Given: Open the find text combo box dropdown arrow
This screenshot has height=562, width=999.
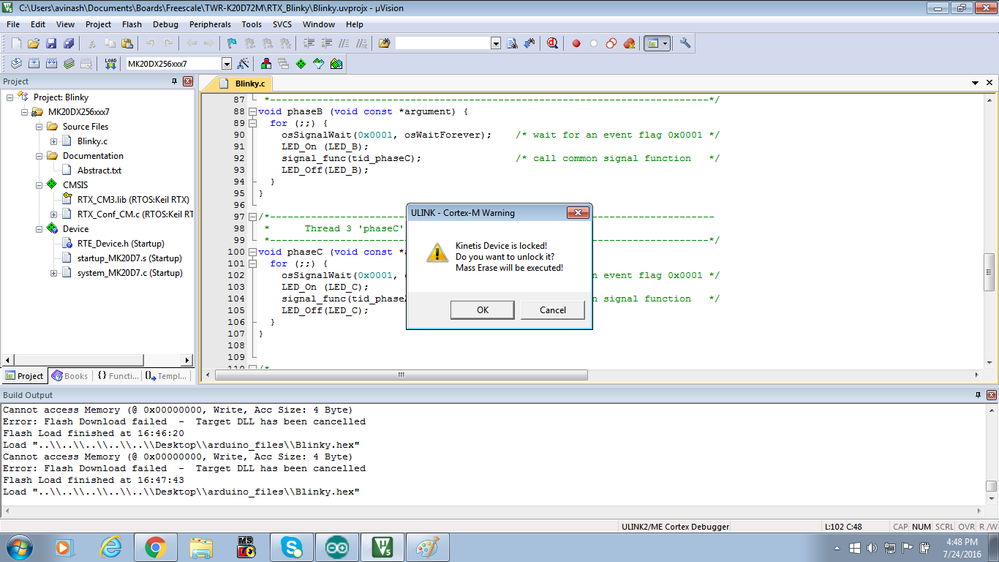Looking at the screenshot, I should point(496,43).
